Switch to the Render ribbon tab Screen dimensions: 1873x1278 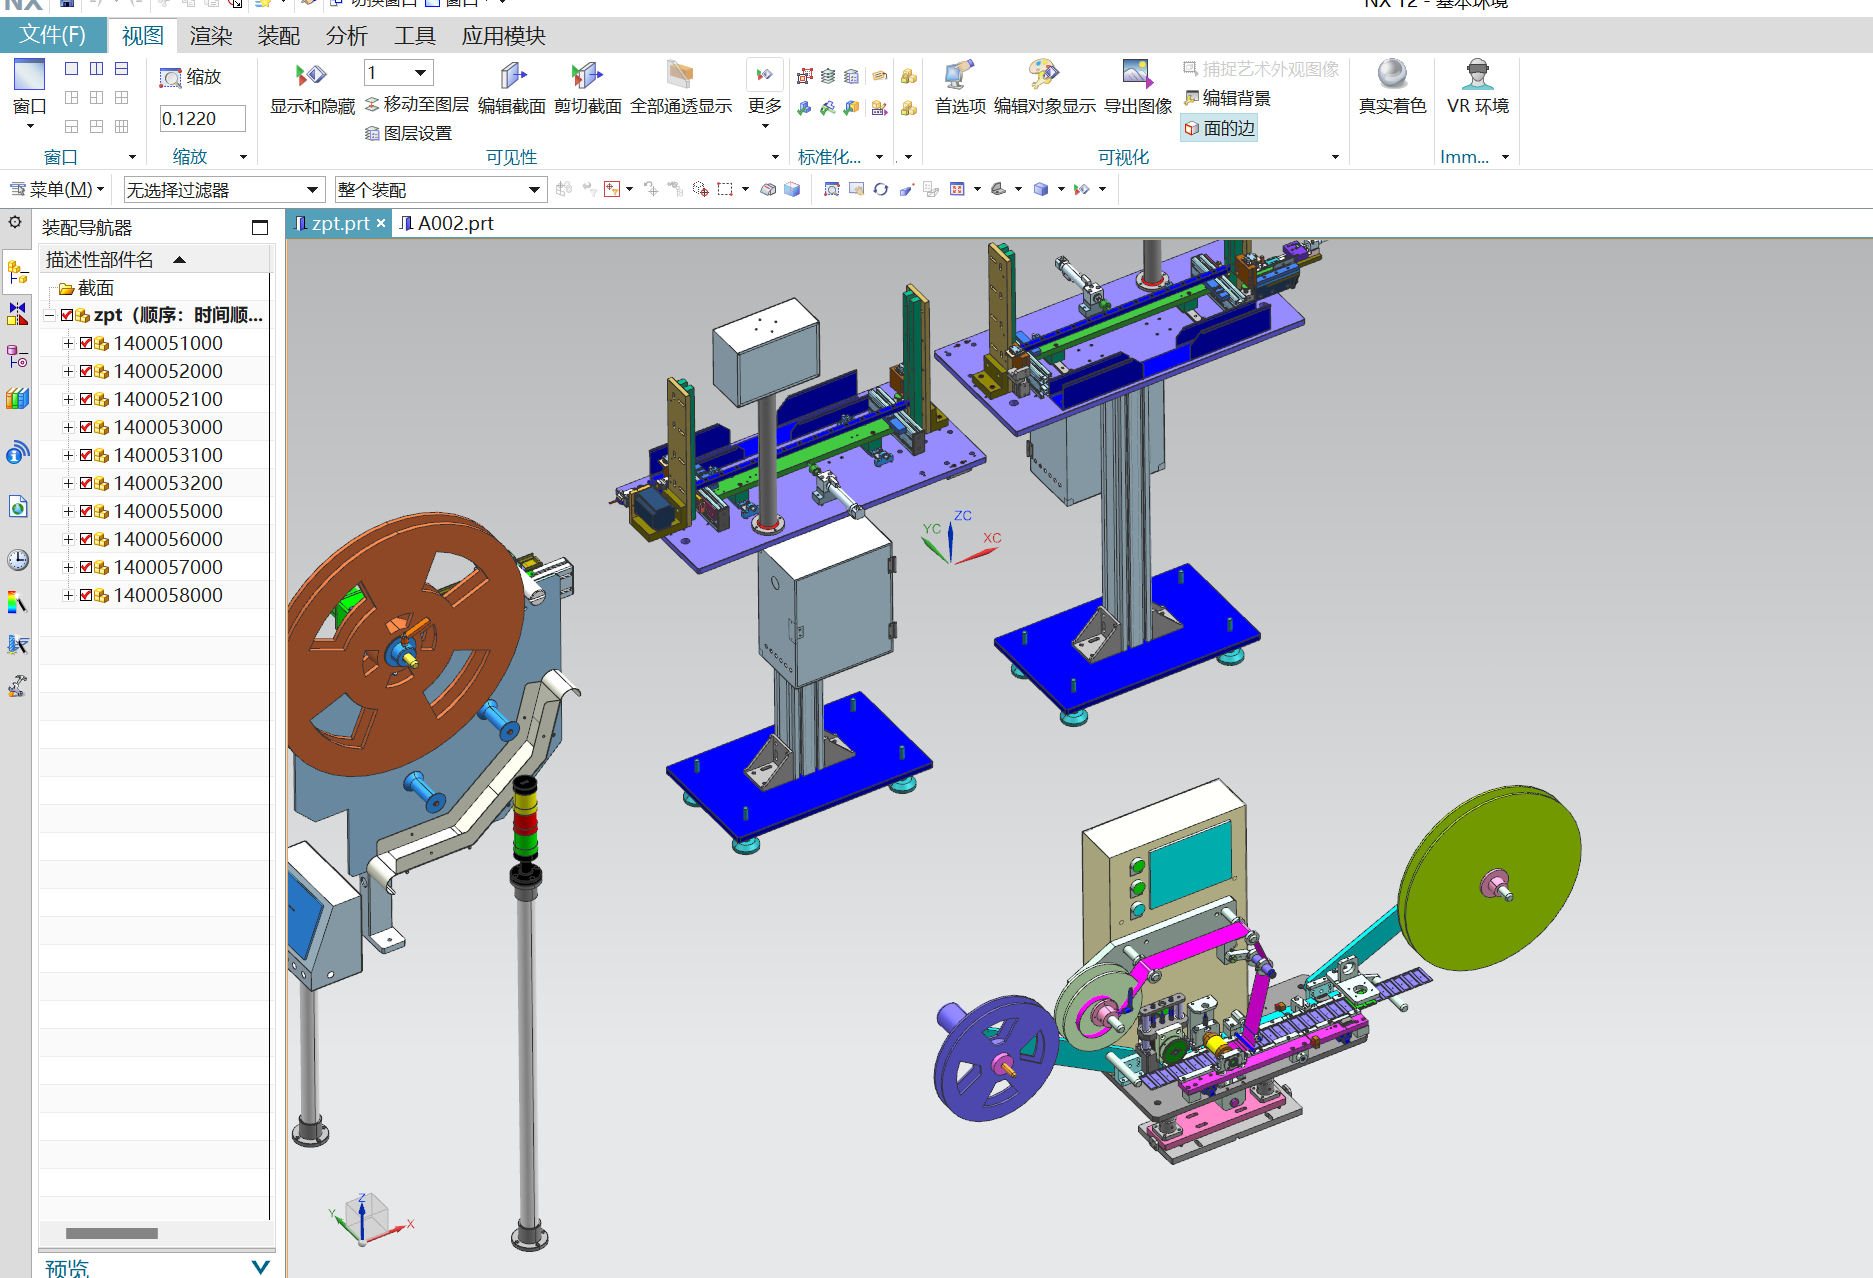211,36
